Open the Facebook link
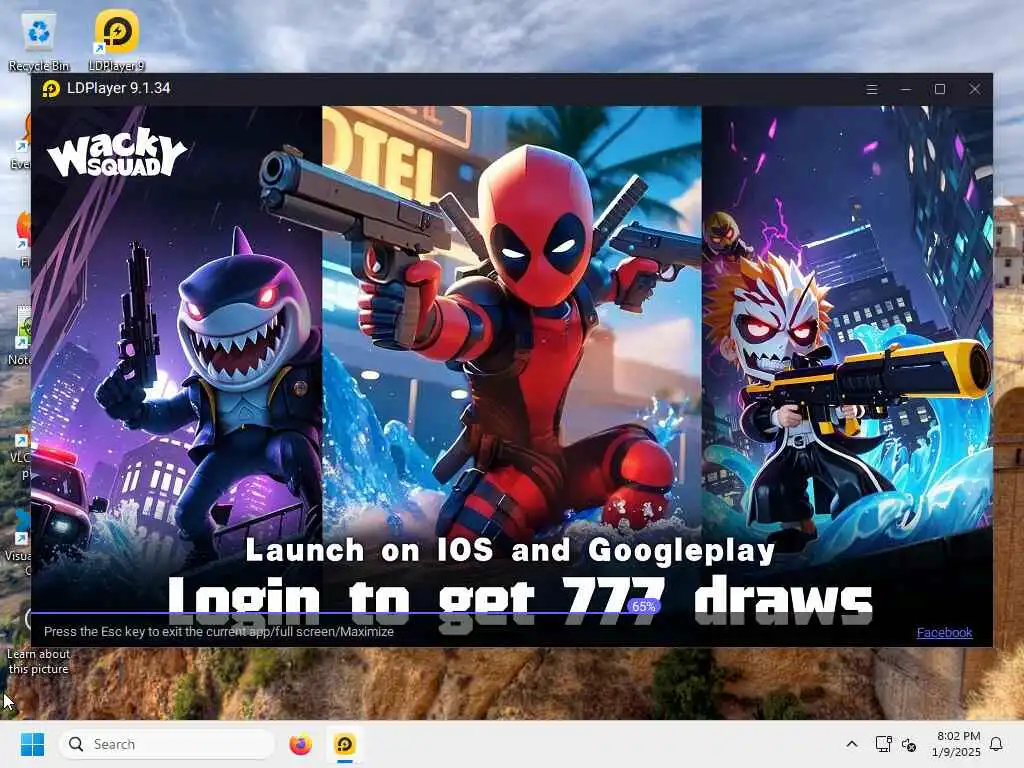The image size is (1024, 768). click(944, 632)
